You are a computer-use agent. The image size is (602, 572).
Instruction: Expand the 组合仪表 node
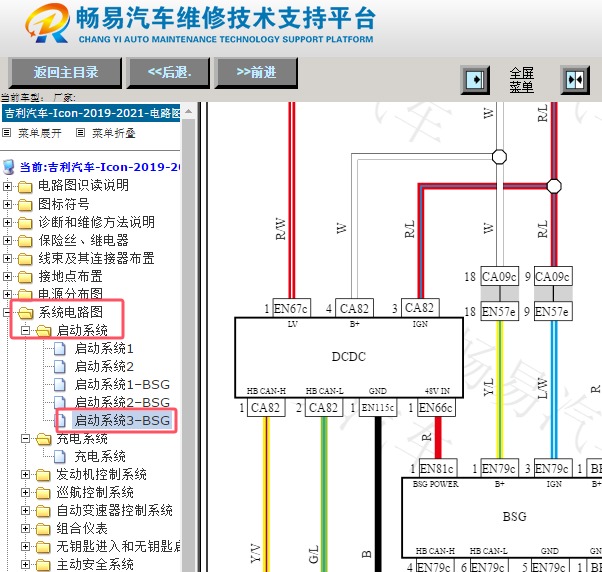tap(25, 529)
